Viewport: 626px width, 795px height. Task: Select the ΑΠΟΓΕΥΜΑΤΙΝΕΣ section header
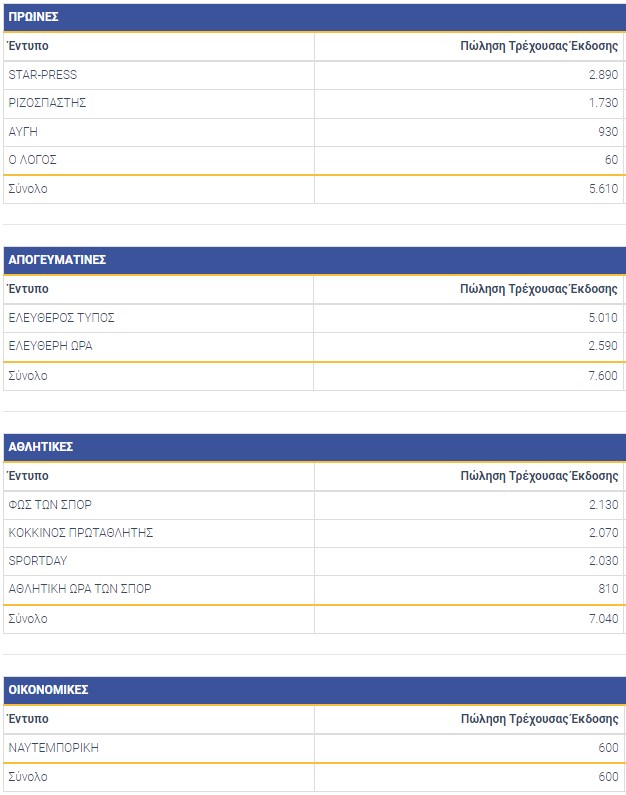tap(57, 260)
